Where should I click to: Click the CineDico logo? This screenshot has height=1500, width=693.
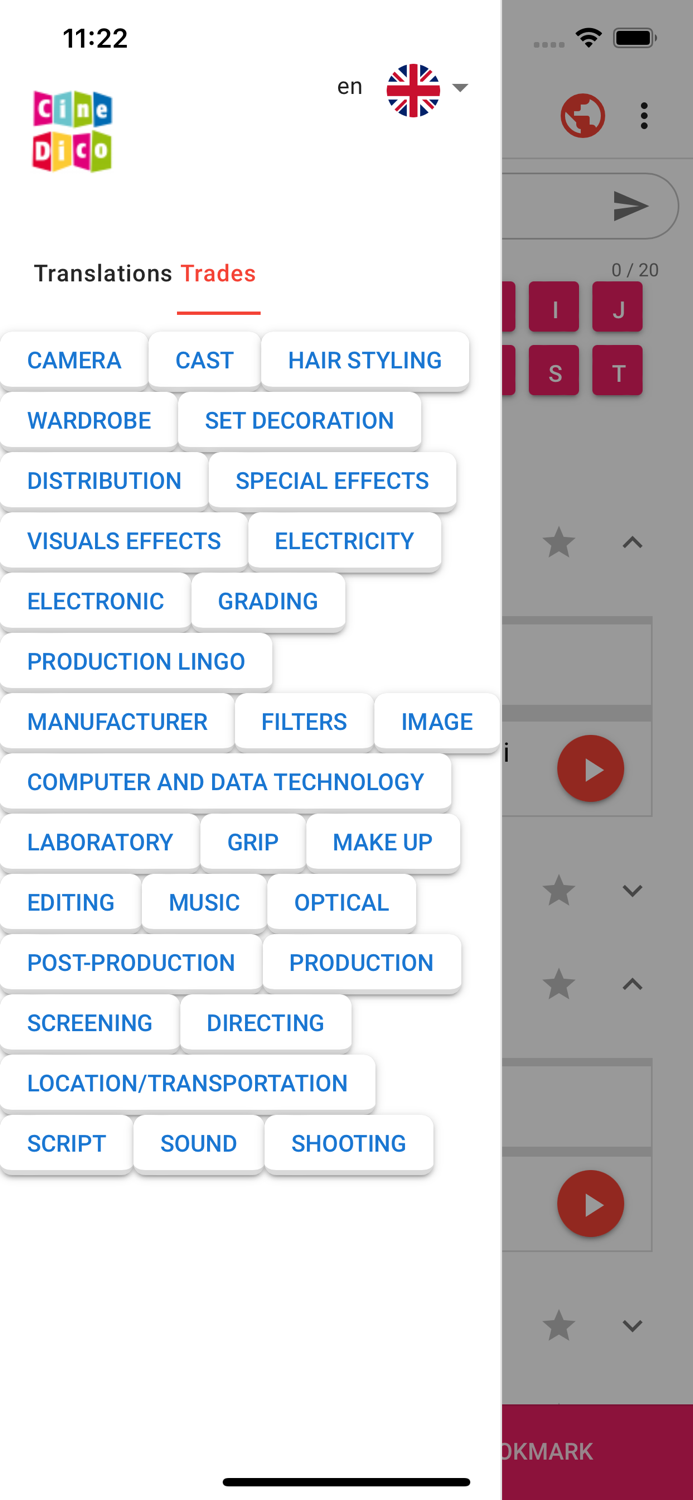coord(72,131)
